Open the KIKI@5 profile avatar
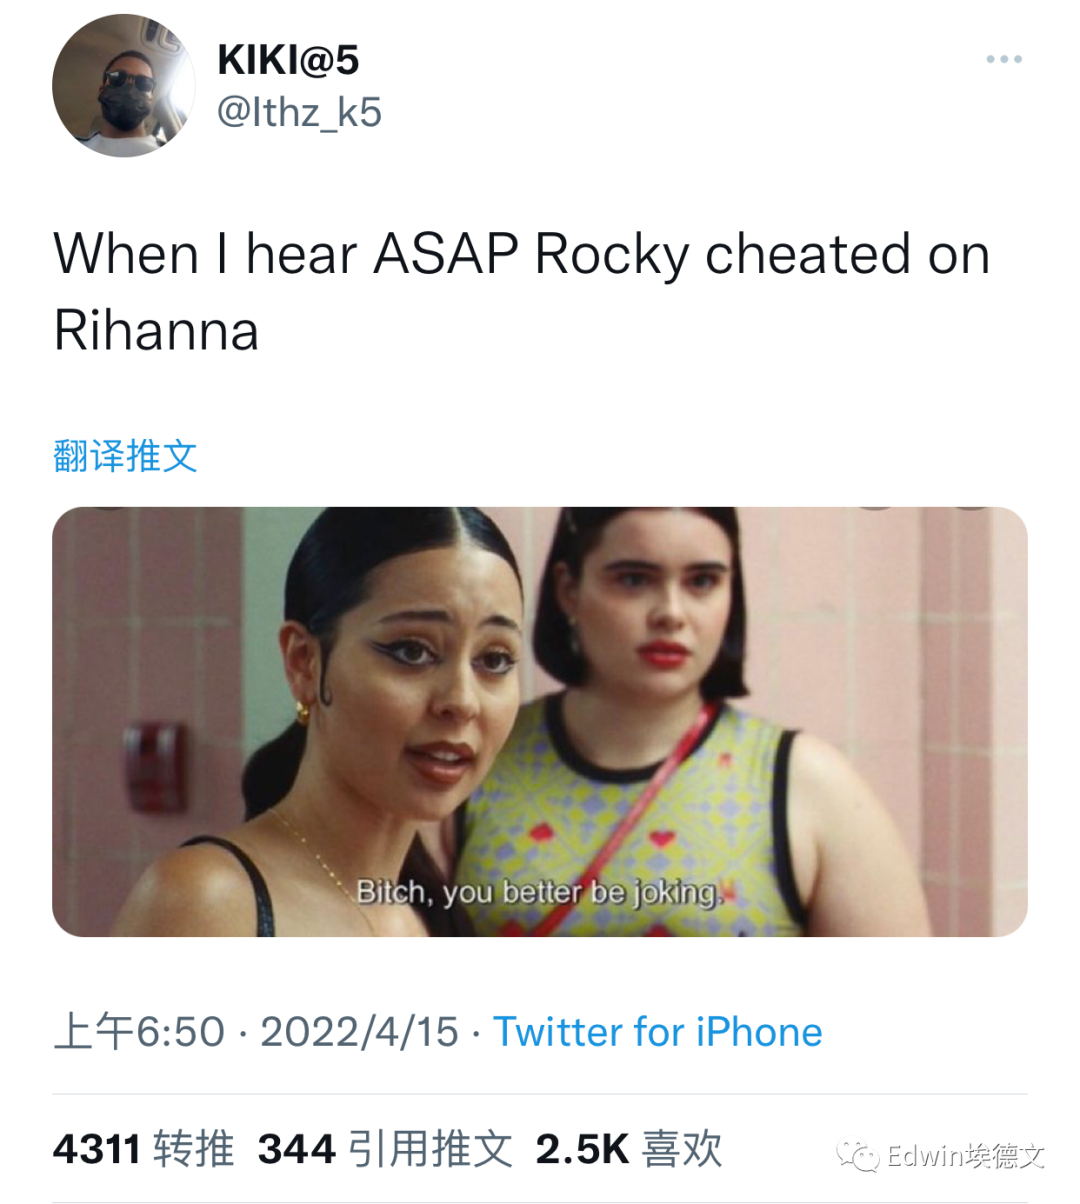Image resolution: width=1080 pixels, height=1204 pixels. (x=124, y=86)
